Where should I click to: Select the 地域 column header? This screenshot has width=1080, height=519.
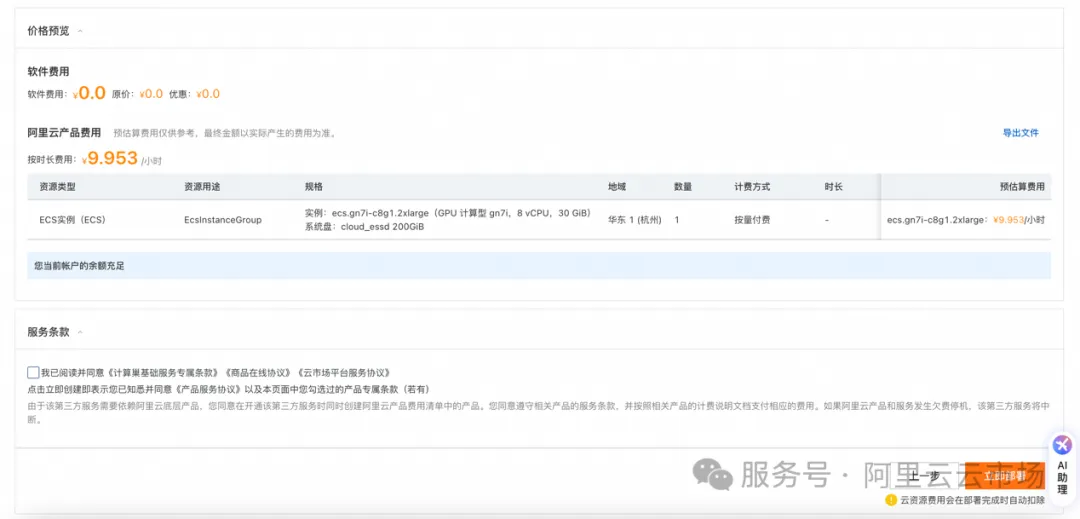pos(617,187)
